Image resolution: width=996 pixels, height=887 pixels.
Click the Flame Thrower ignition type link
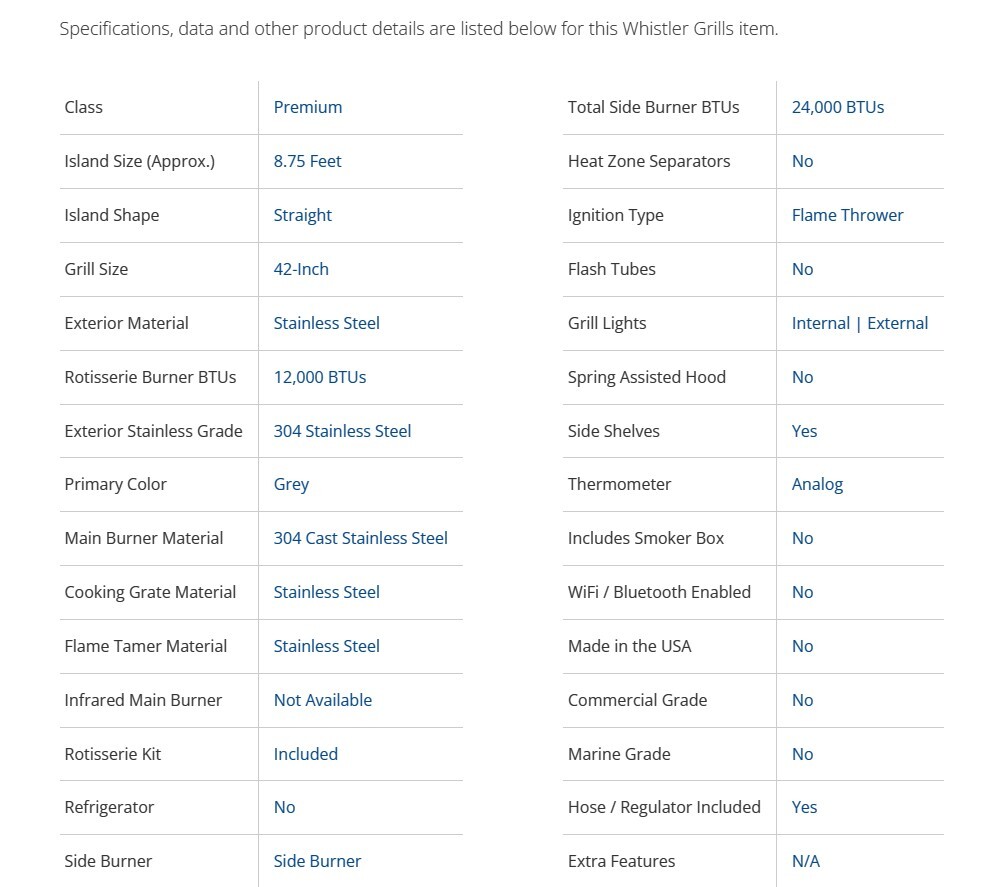pos(847,215)
